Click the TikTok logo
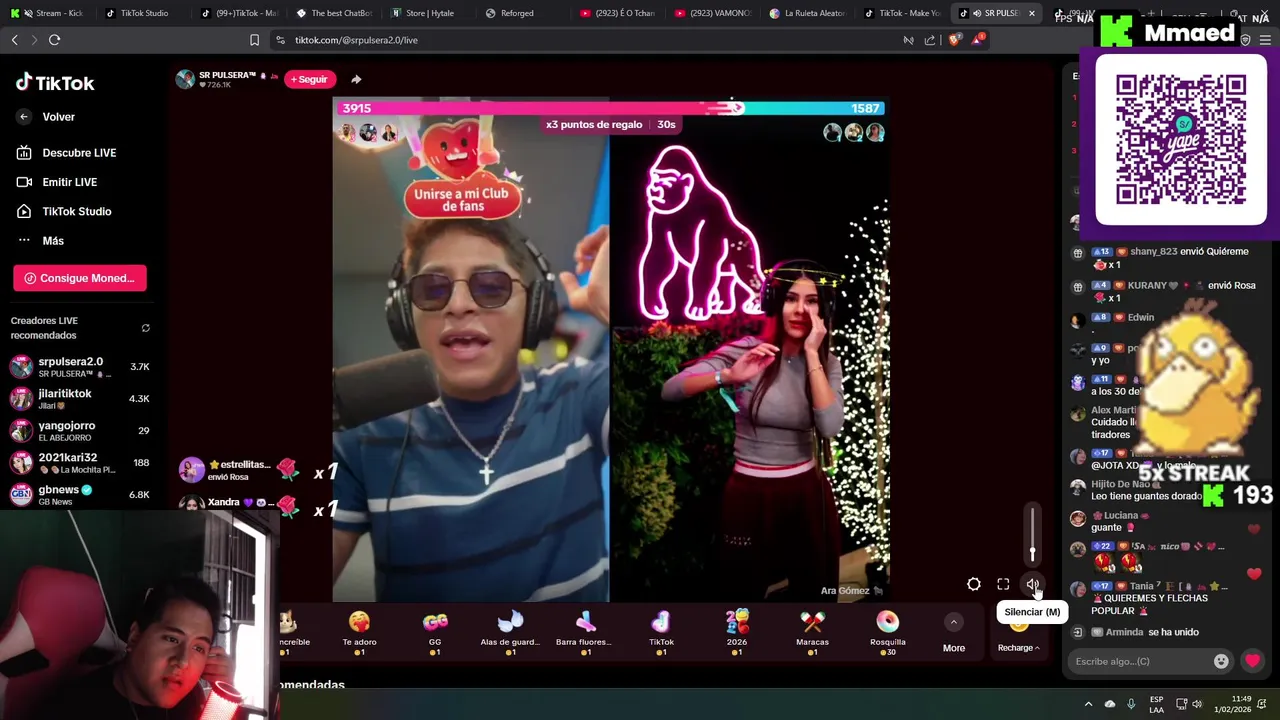 (55, 83)
